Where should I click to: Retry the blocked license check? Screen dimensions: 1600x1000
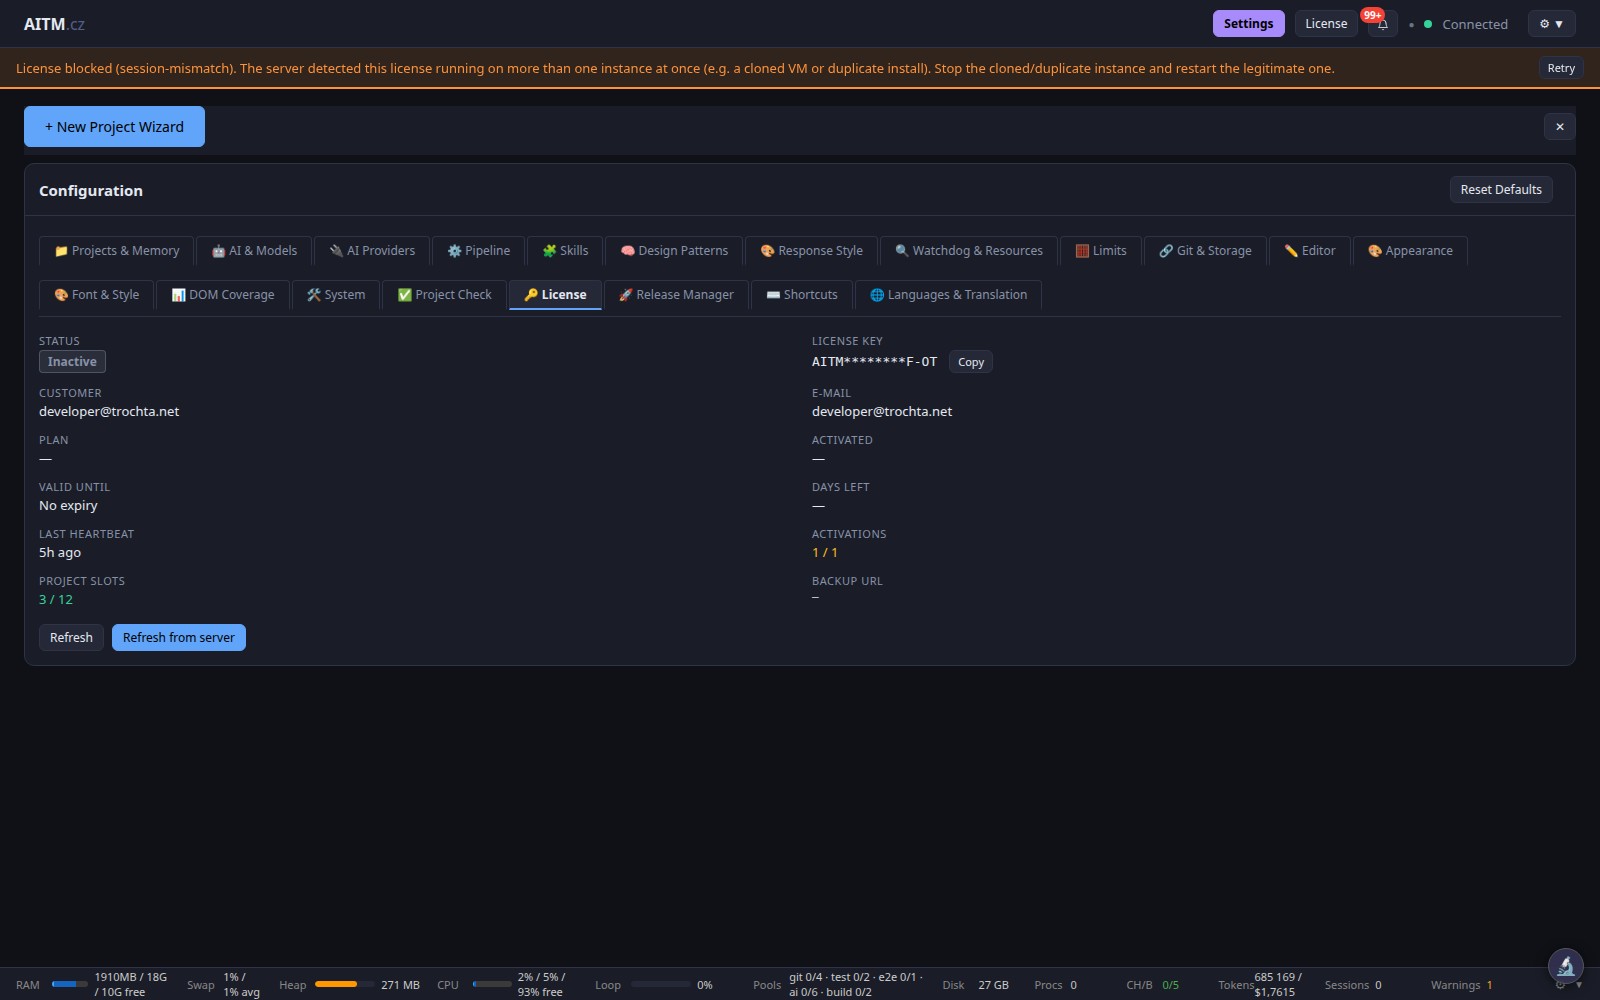(x=1560, y=68)
